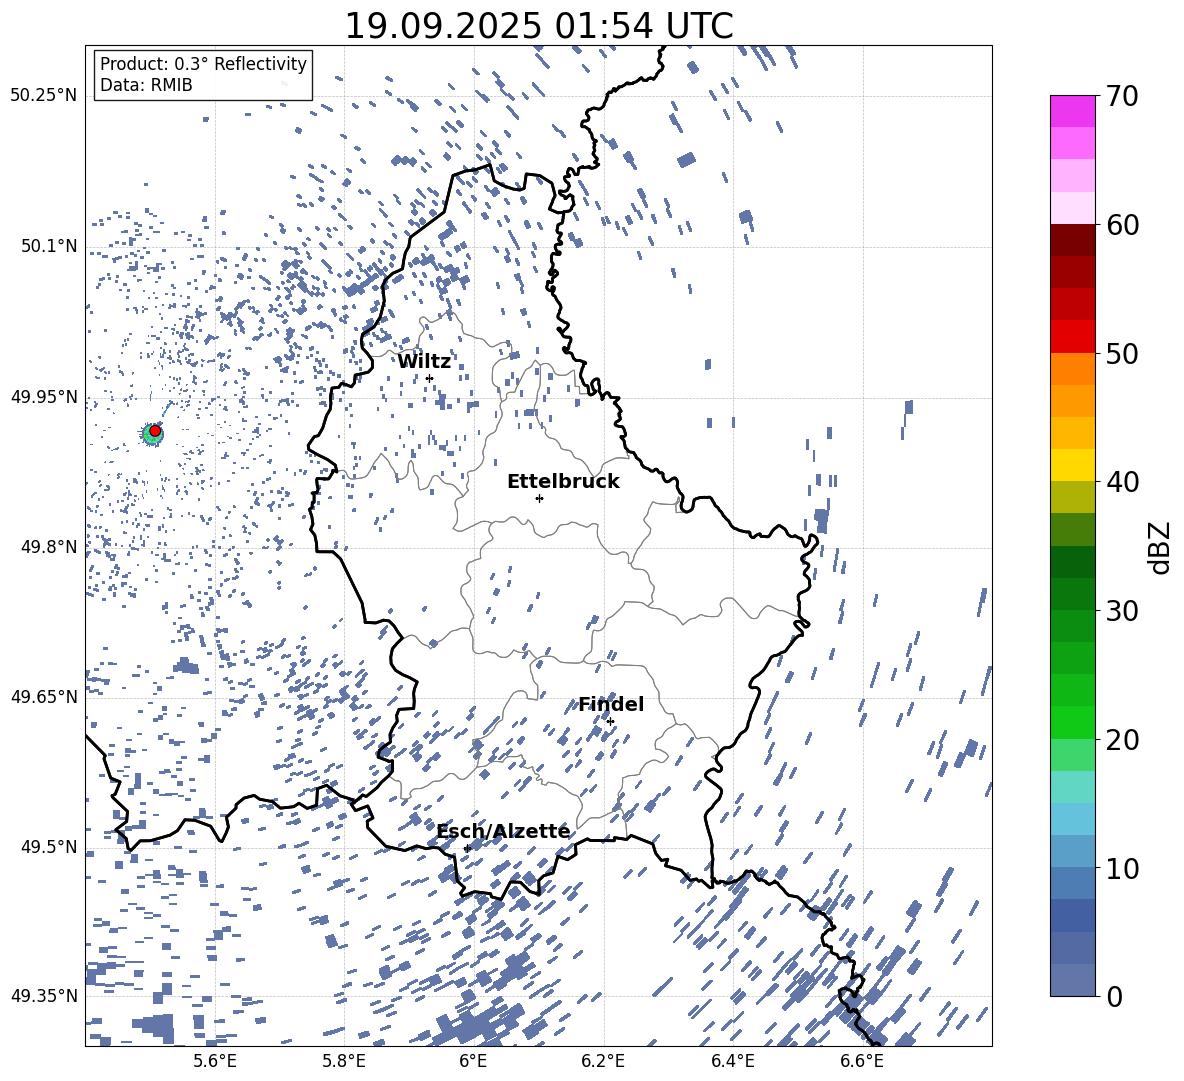The height and width of the screenshot is (1081, 1184).
Task: Click the 70 tick label on colorbar
Action: click(x=1122, y=96)
